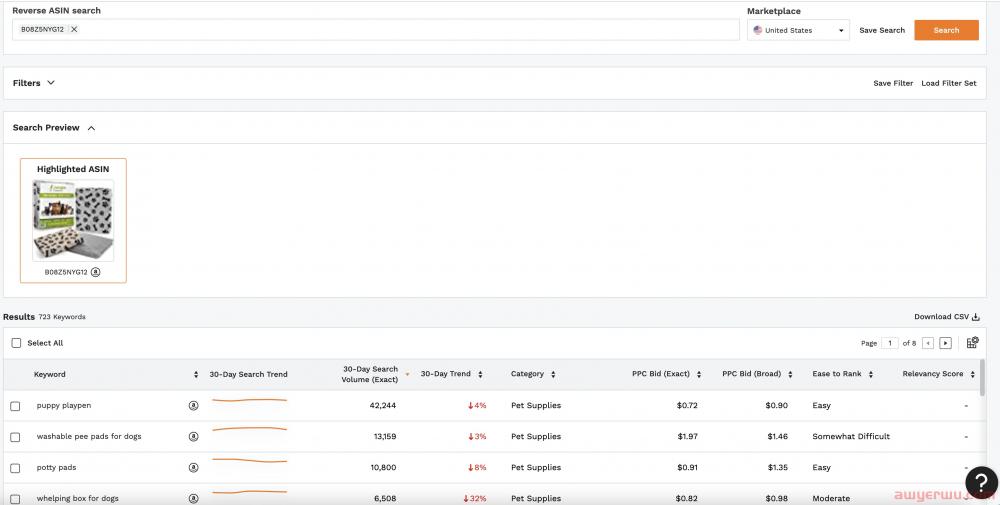Sort by PPC Bid (Broad) column
1000x505 pixels.
click(x=790, y=374)
